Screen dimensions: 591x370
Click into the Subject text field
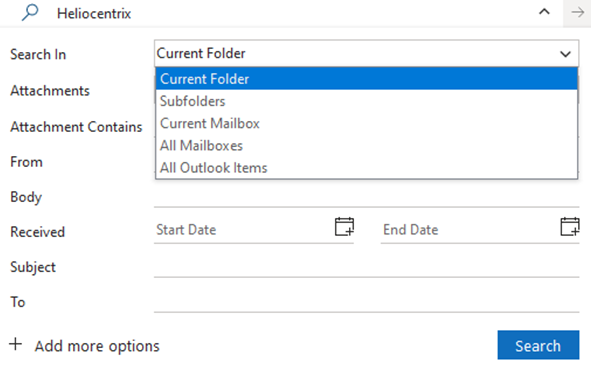coord(366,267)
